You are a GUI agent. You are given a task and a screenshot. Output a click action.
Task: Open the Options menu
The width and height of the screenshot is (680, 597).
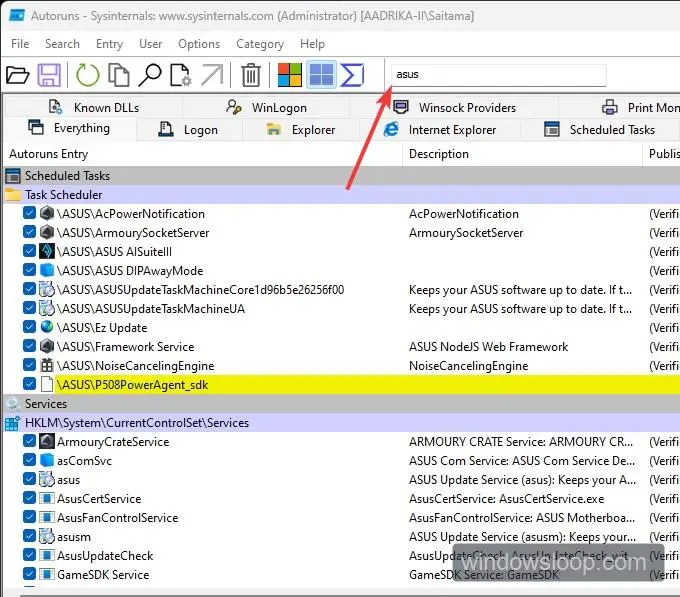199,44
